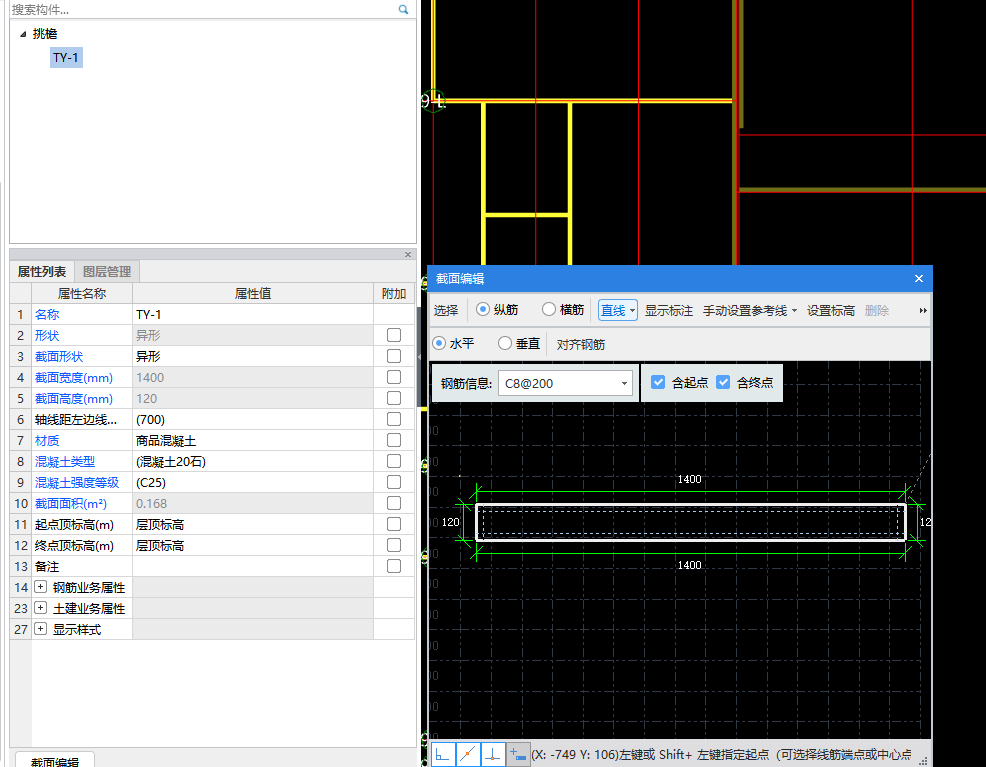Expand 土建业务属性 group
Screen dimensions: 986x767
(x=41, y=608)
